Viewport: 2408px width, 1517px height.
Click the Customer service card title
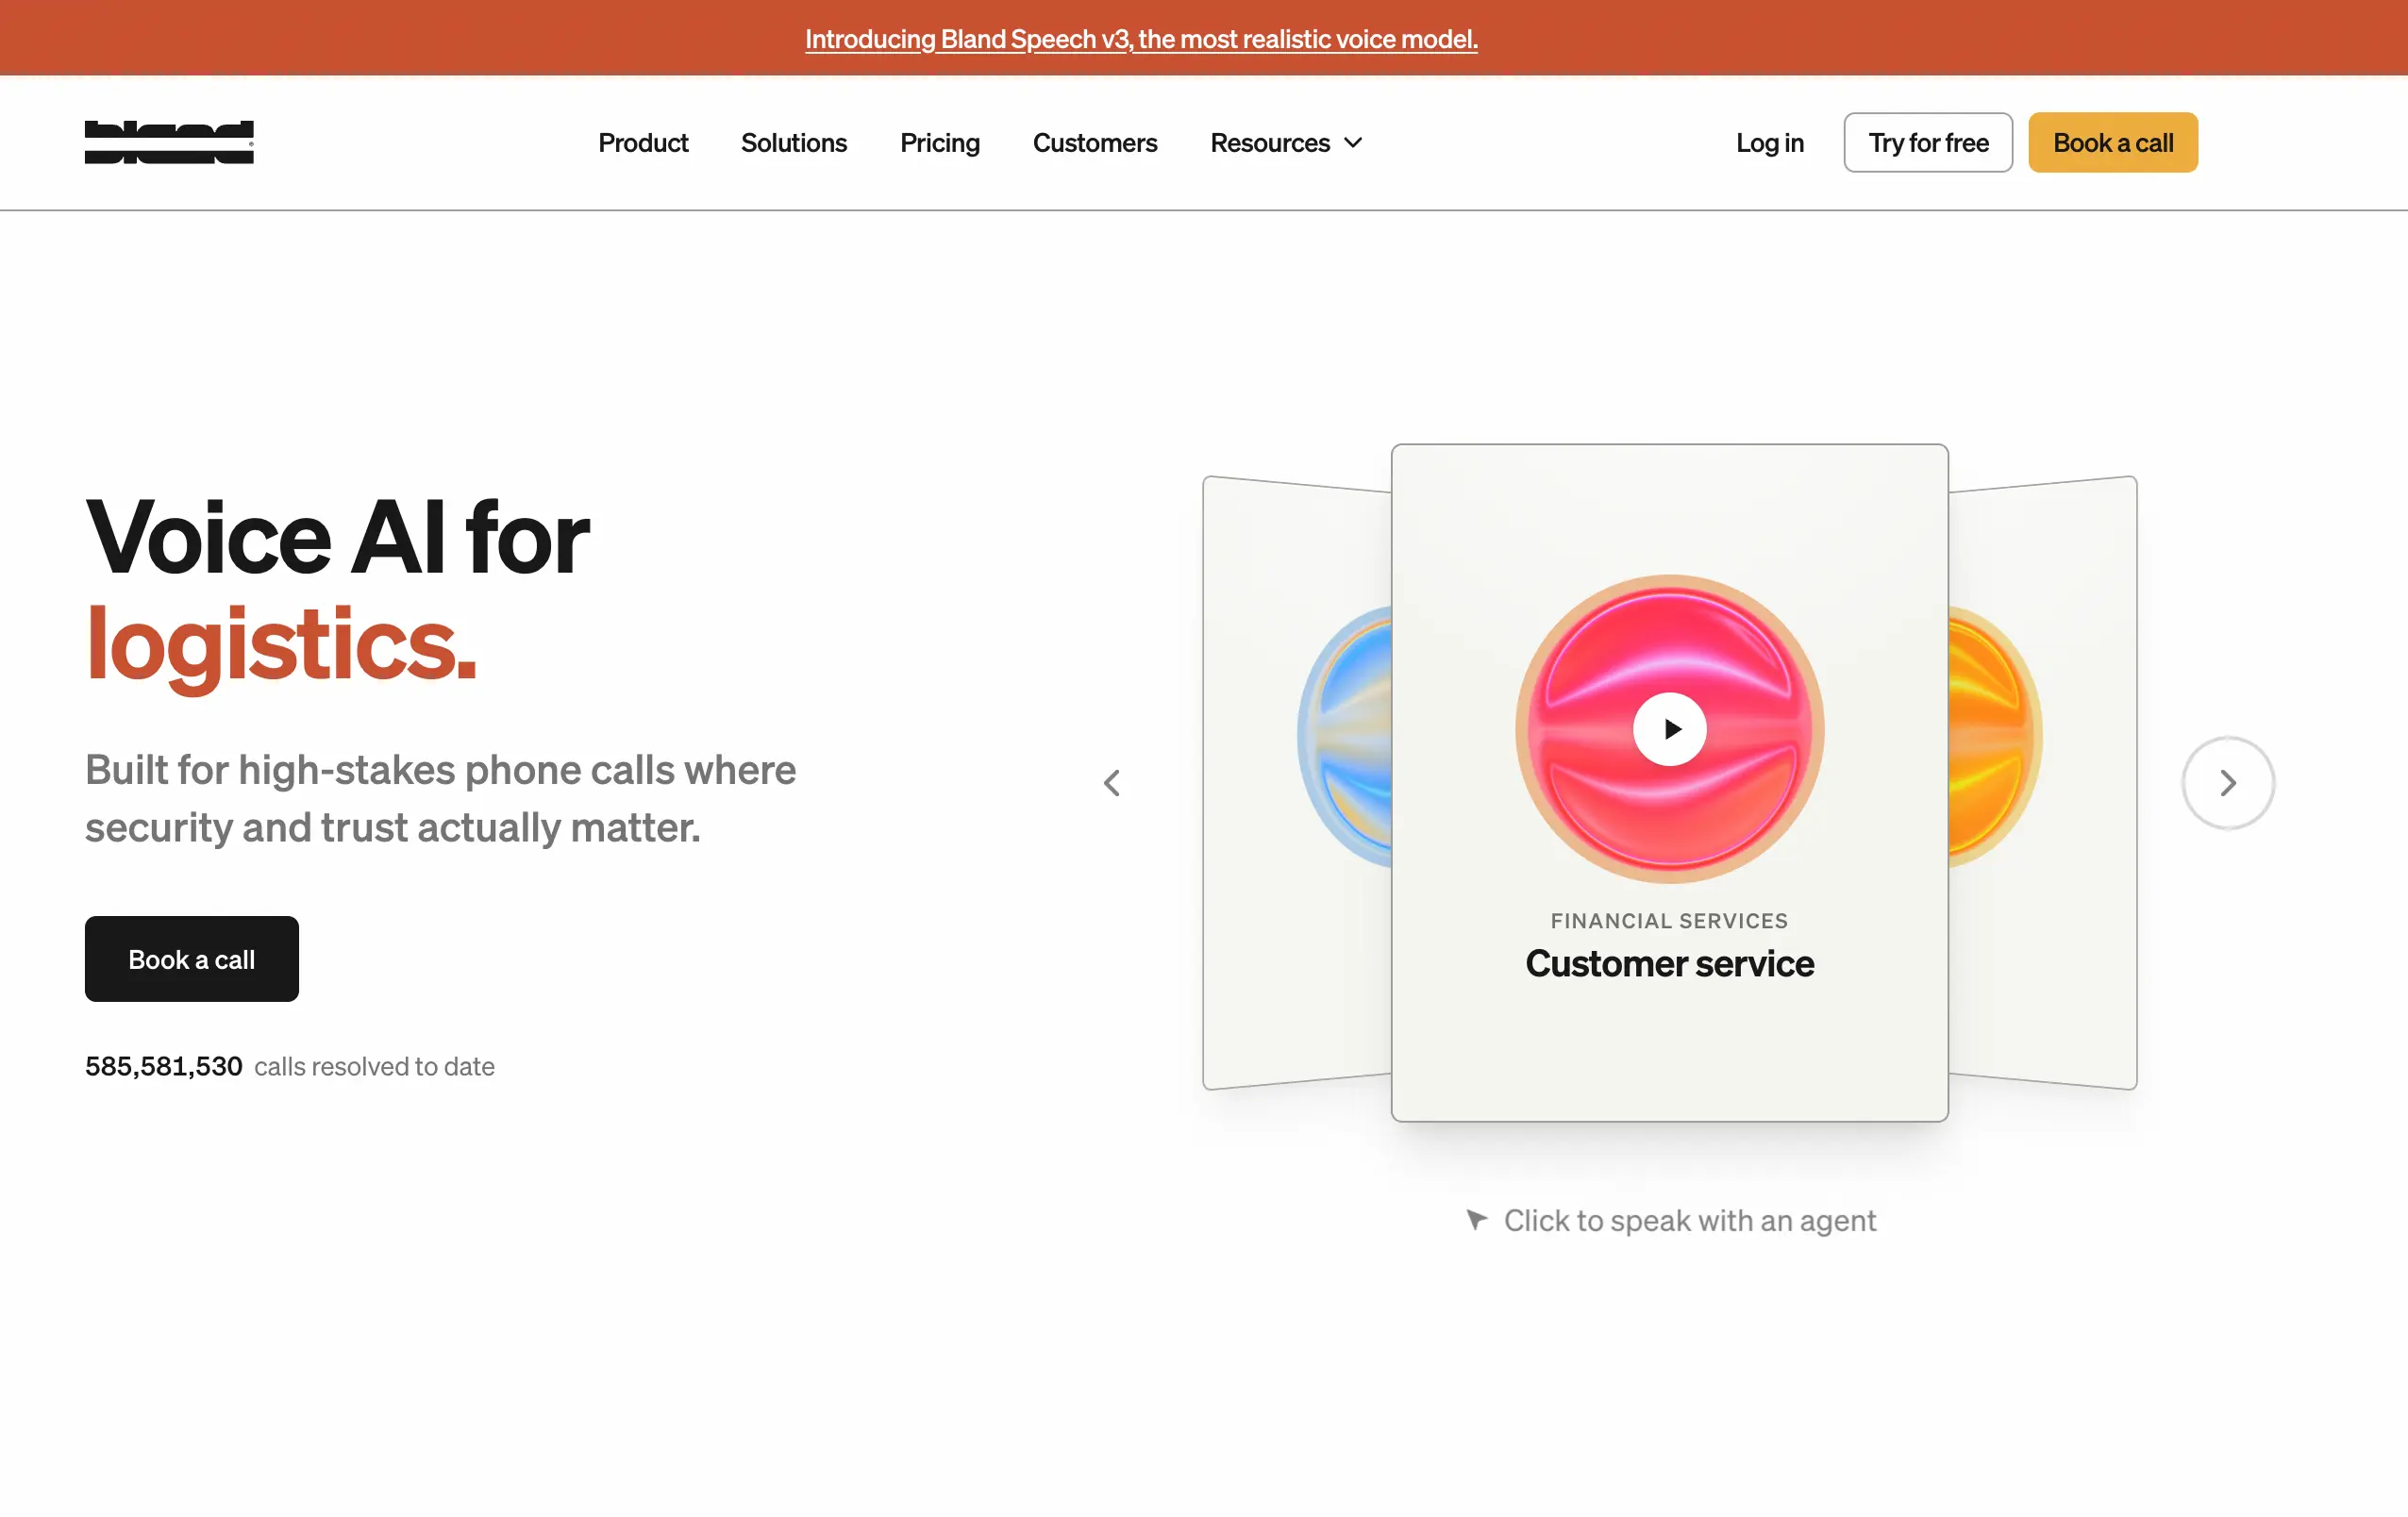click(1669, 964)
